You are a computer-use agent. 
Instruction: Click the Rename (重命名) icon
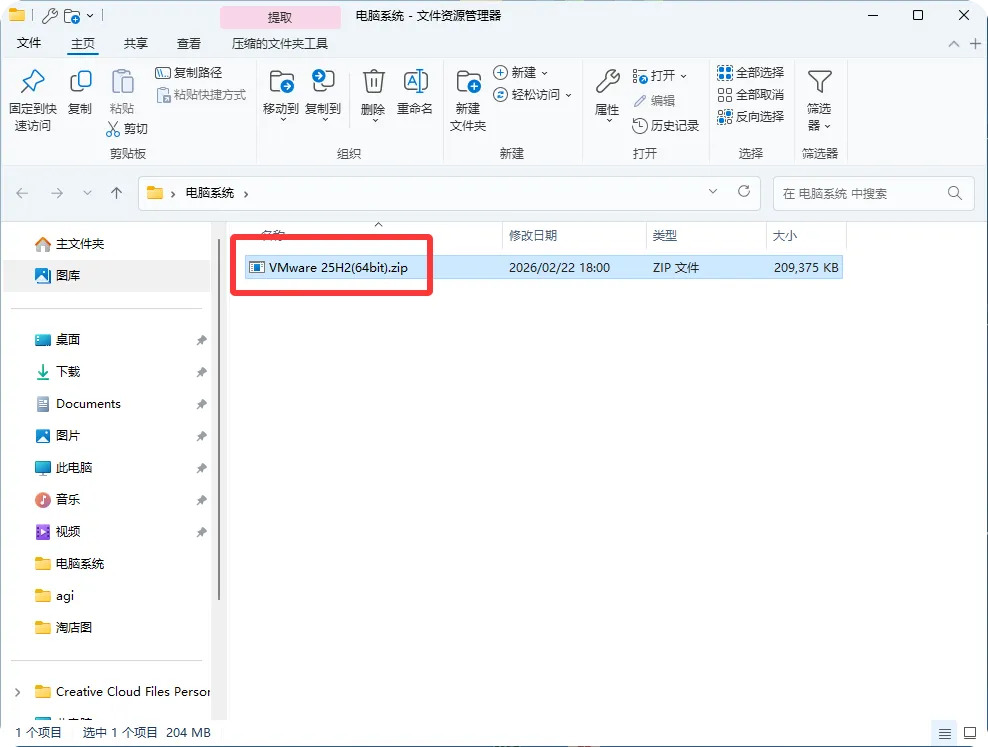point(415,82)
